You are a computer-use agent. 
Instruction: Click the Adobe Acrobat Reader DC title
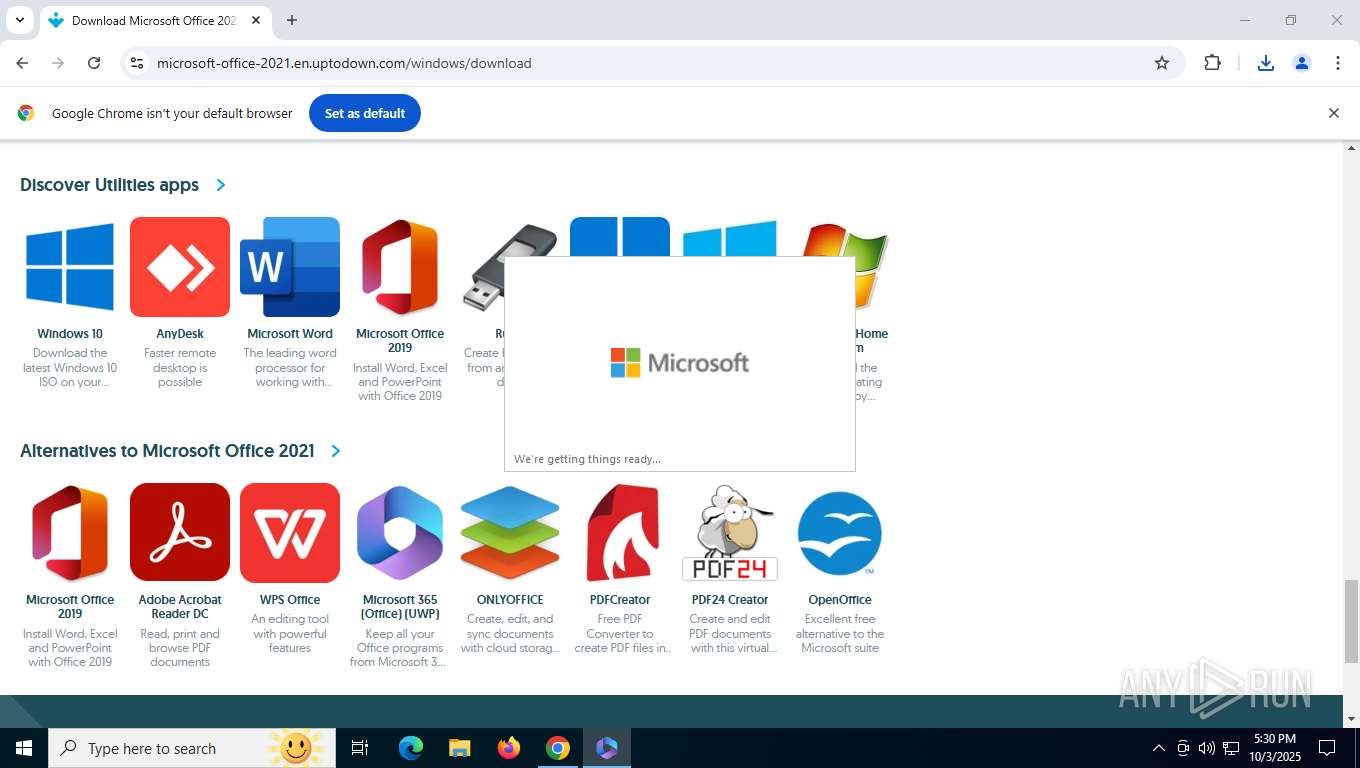[180, 607]
